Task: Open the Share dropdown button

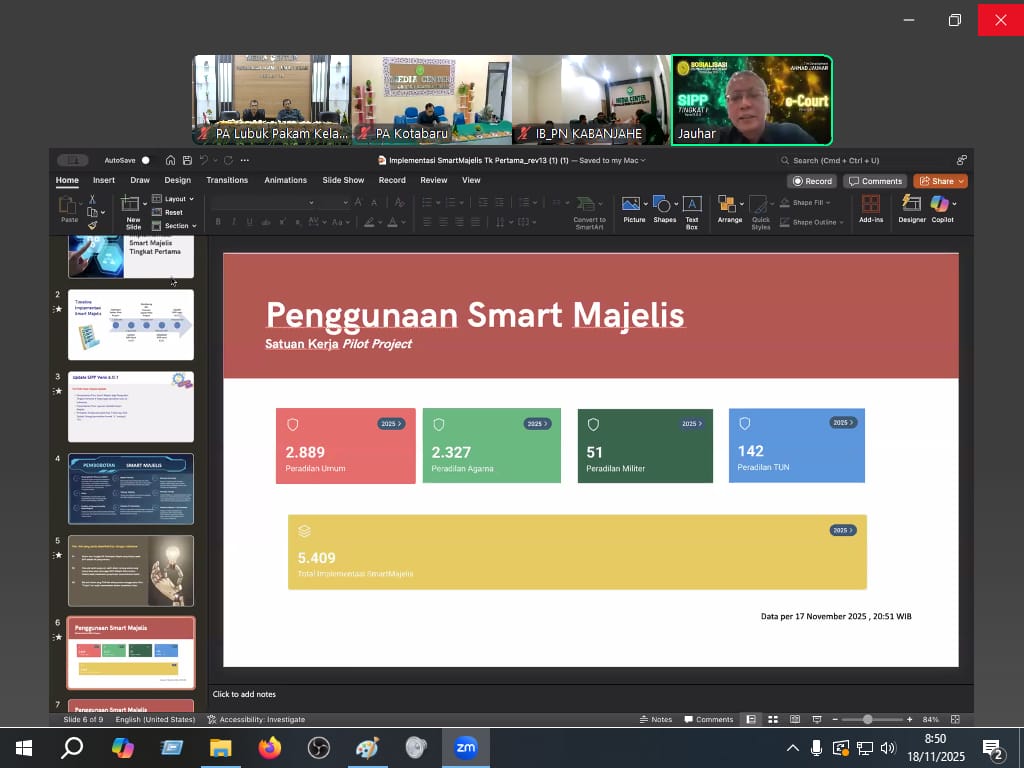Action: coord(939,181)
